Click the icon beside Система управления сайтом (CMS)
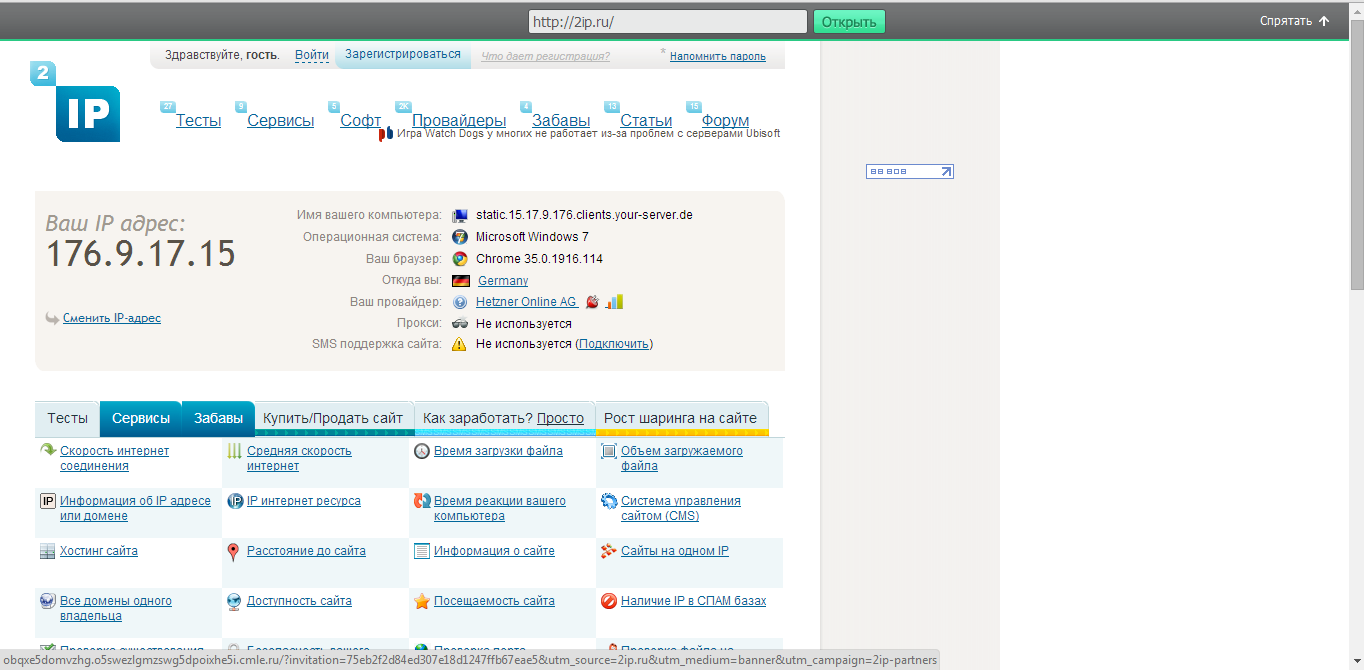This screenshot has height=670, width=1364. [608, 501]
